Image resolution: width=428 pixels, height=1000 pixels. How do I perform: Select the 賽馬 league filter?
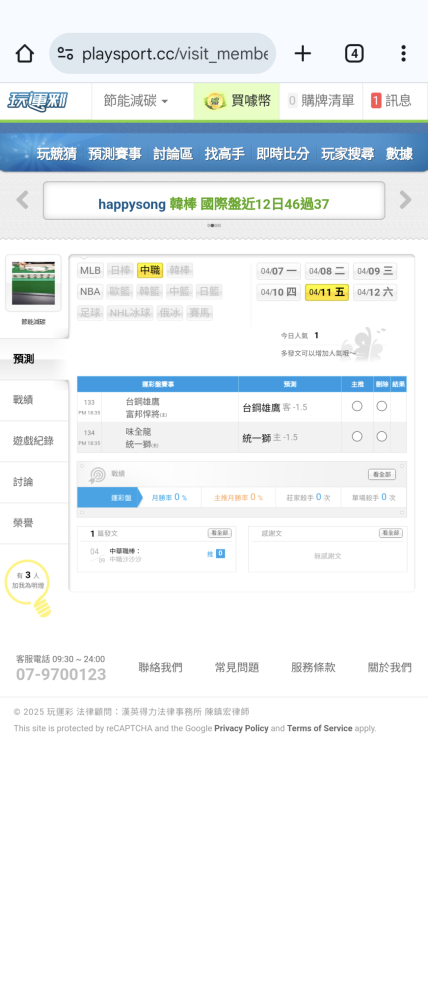pyautogui.click(x=200, y=312)
